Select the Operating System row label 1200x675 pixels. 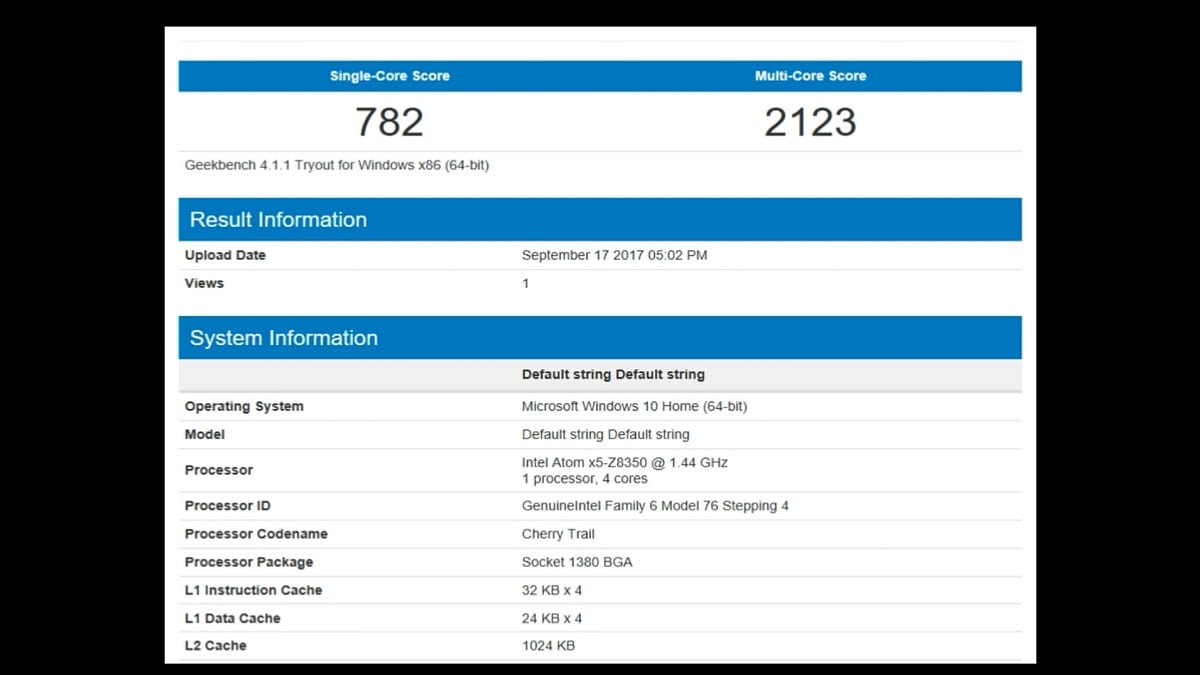[244, 406]
